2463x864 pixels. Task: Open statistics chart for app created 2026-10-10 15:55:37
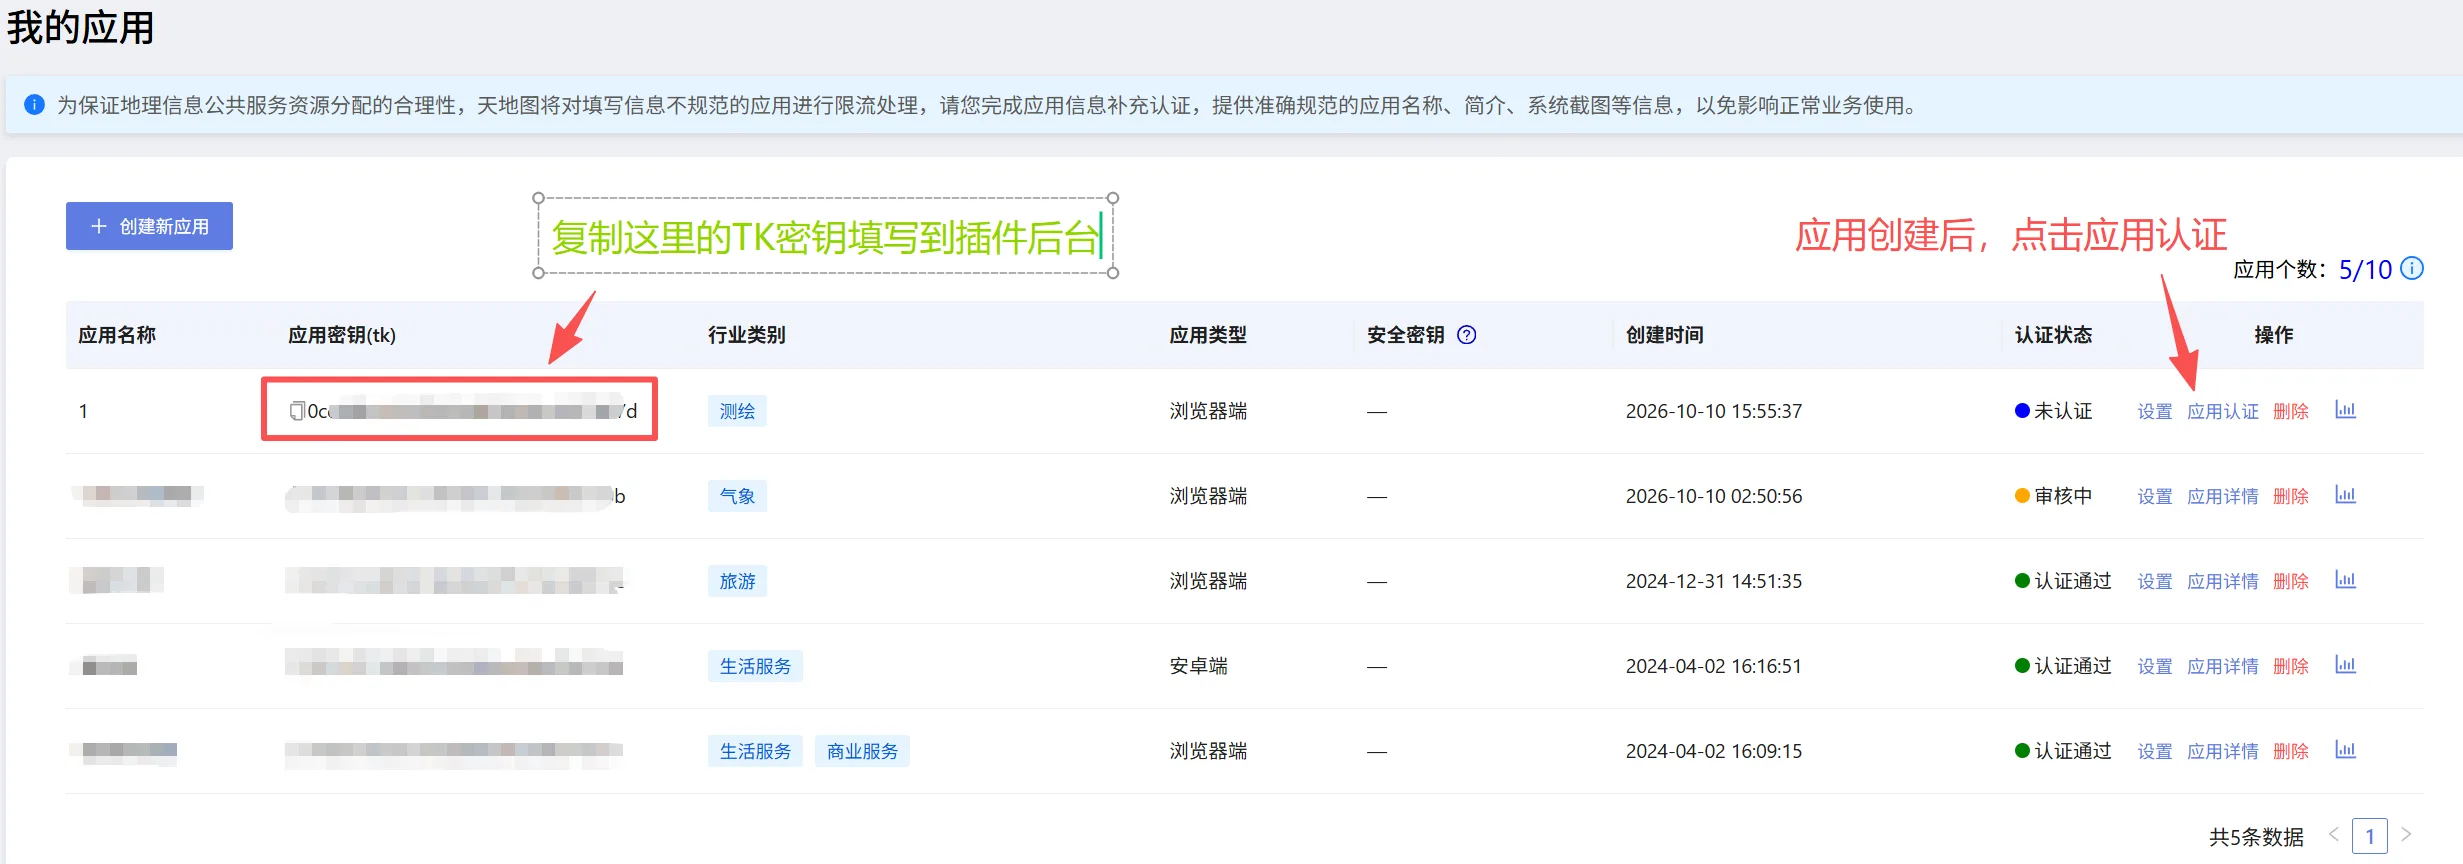tap(2345, 410)
